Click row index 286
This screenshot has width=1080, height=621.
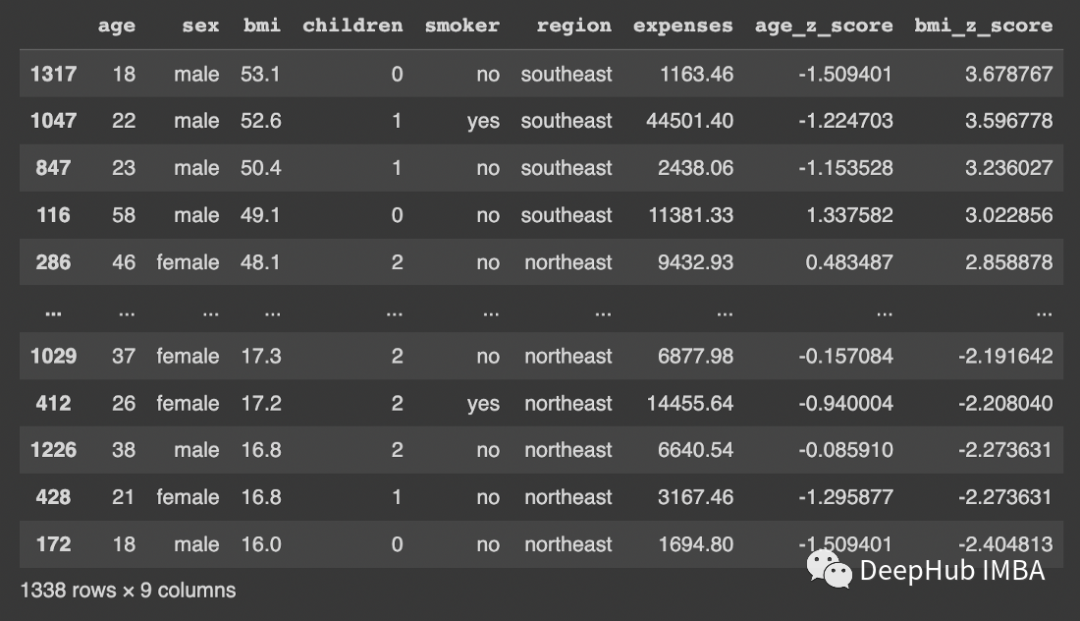(53, 262)
